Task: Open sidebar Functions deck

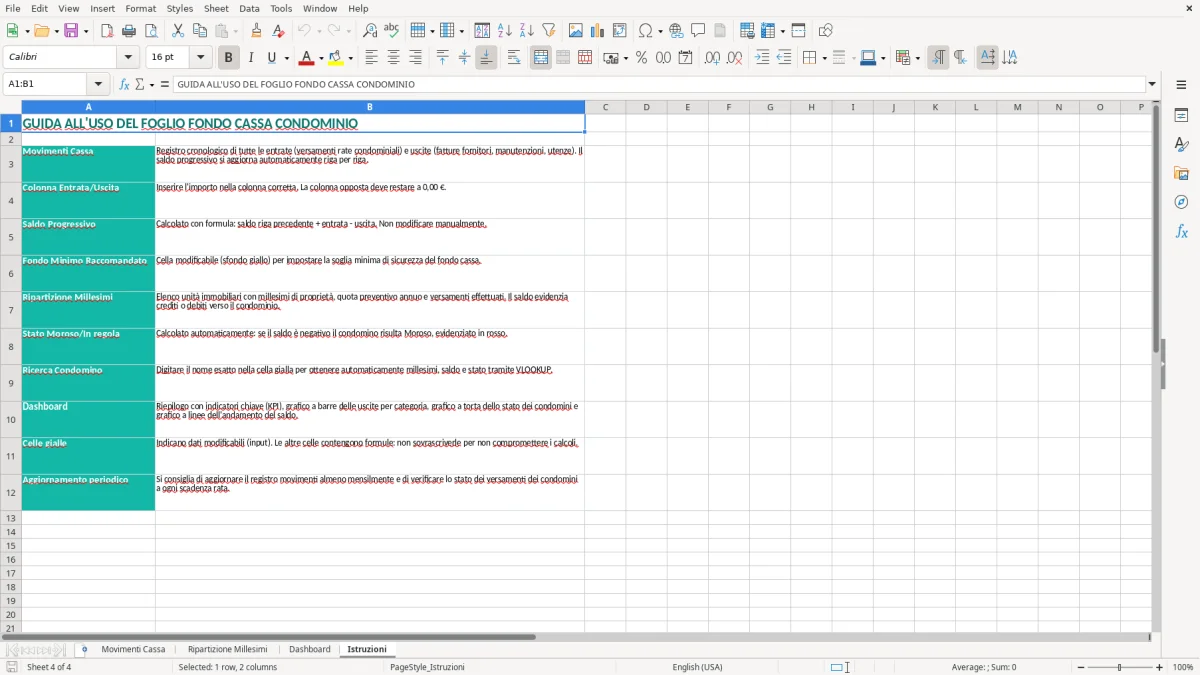Action: 1181,232
